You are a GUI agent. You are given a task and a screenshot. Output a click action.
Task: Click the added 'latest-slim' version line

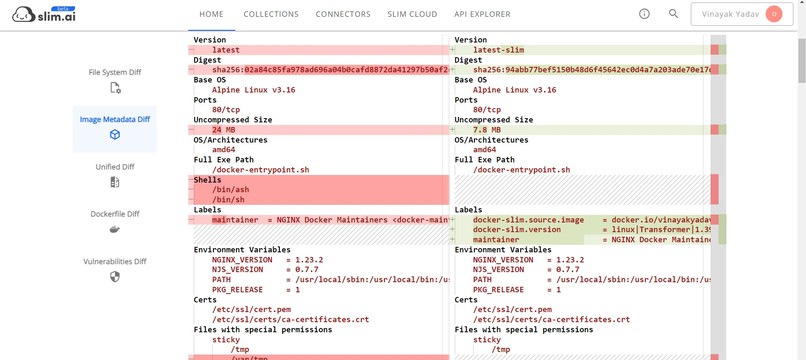580,50
